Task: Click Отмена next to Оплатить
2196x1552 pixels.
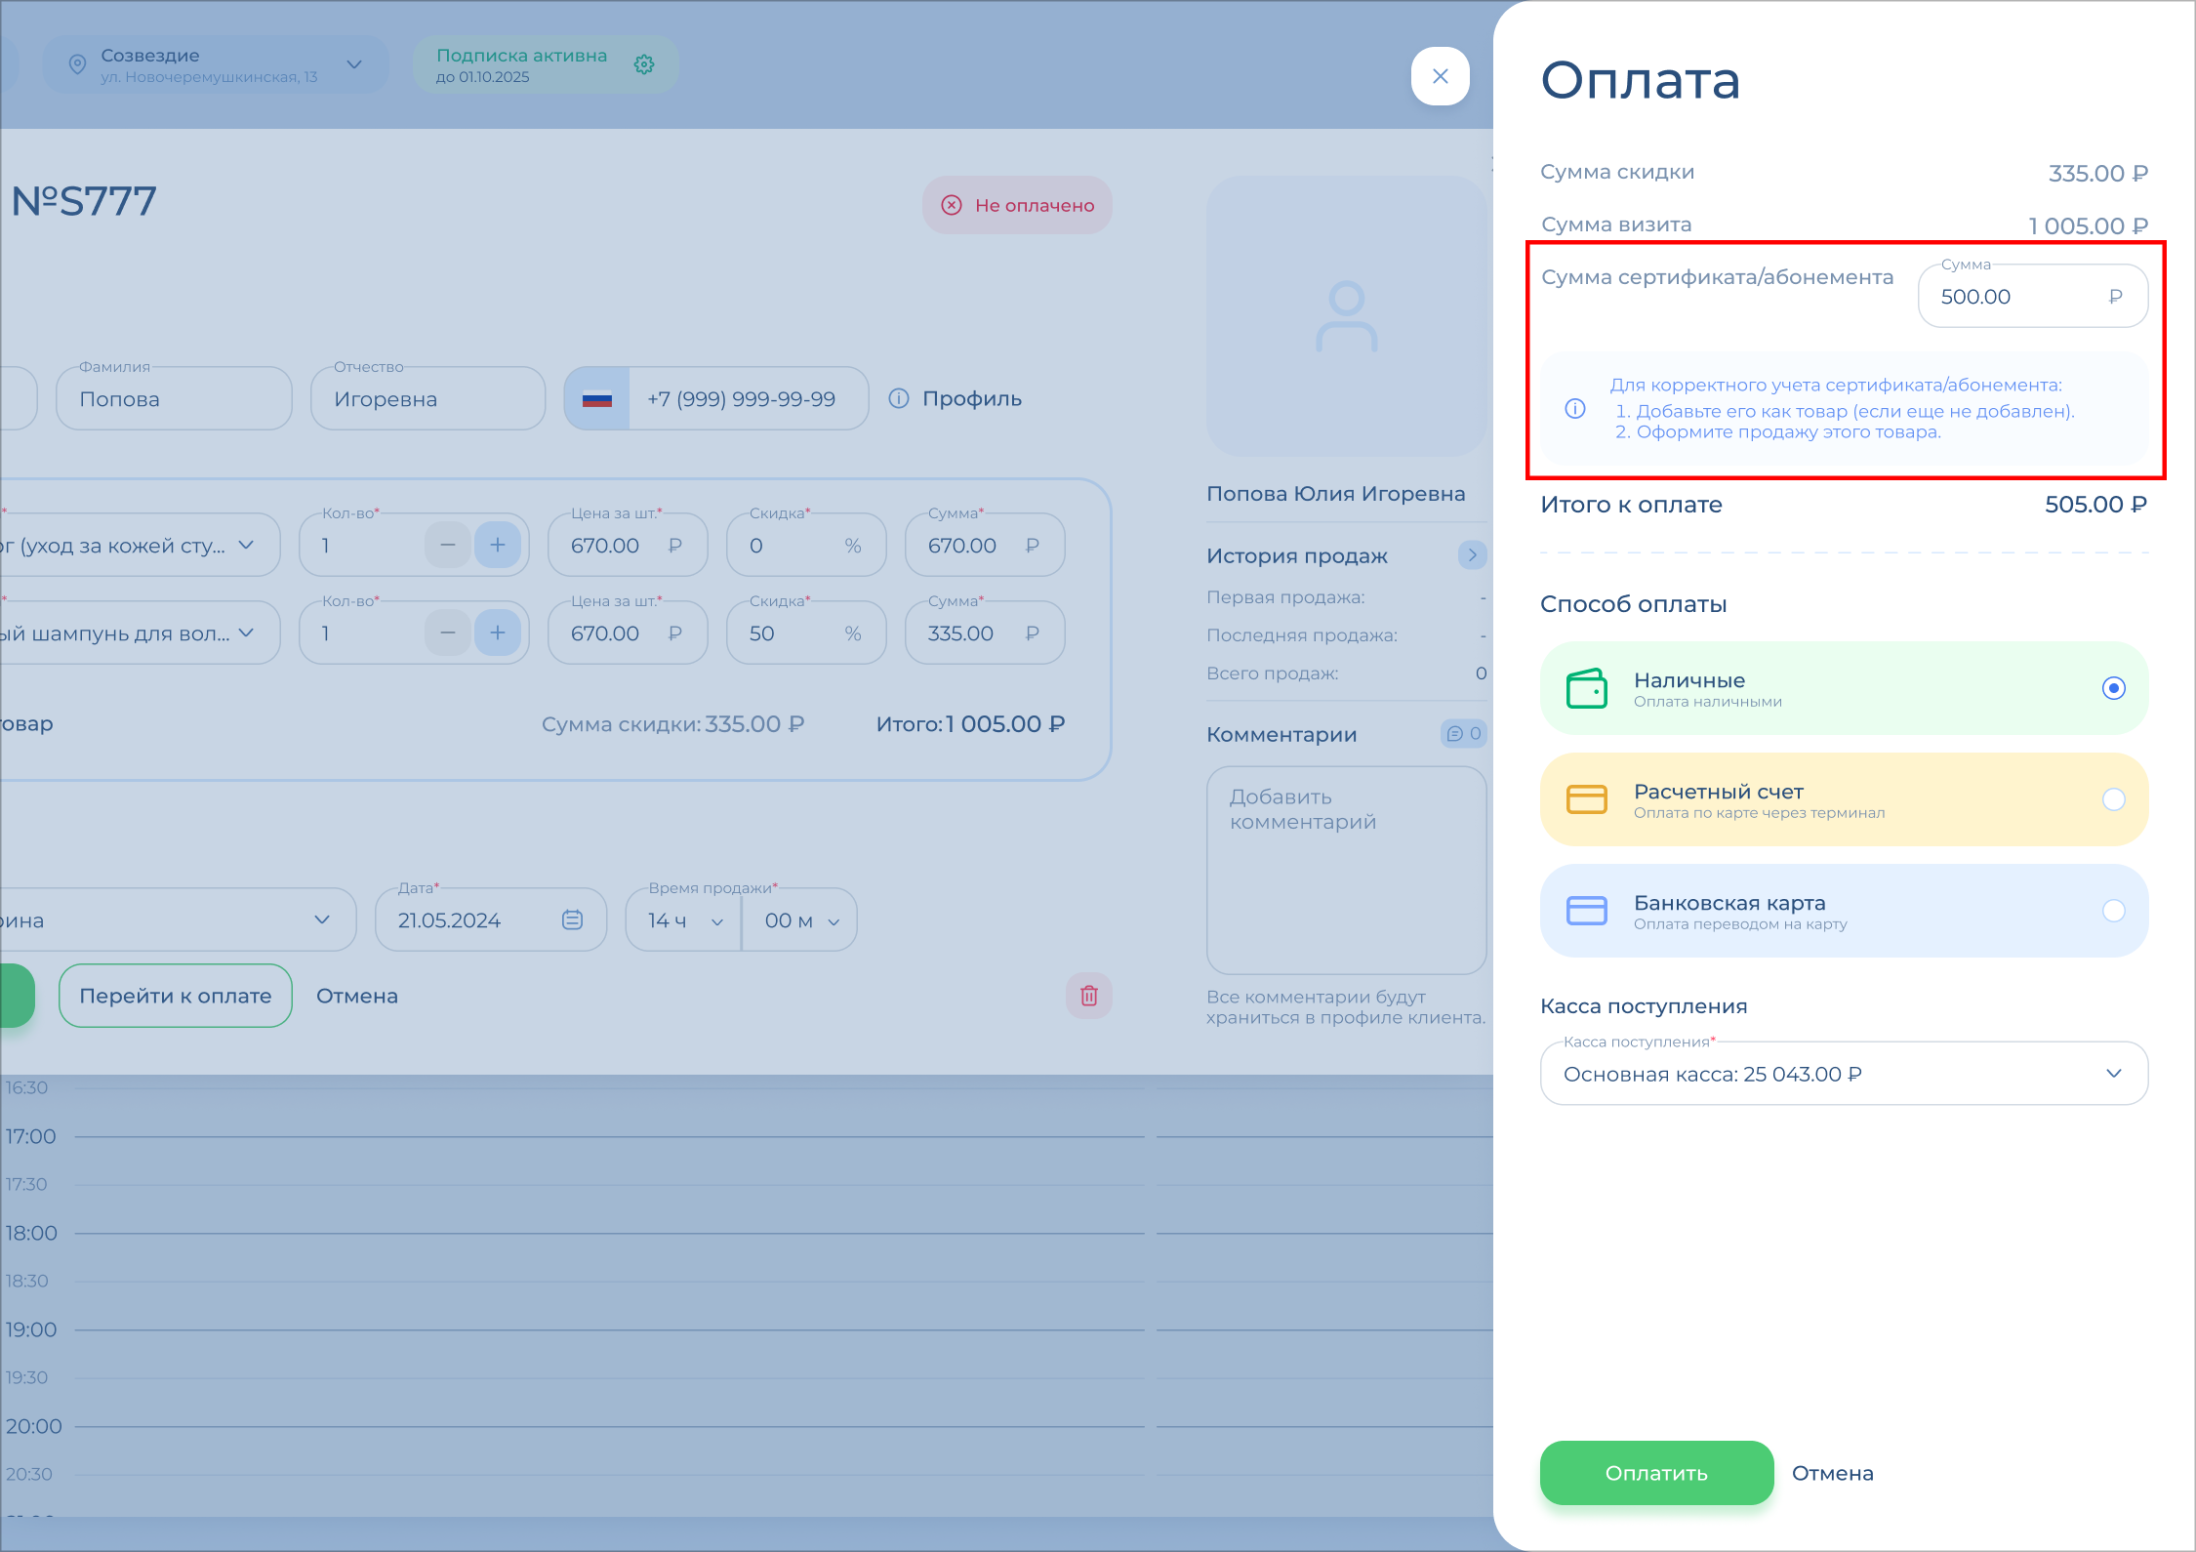Action: pyautogui.click(x=1832, y=1473)
